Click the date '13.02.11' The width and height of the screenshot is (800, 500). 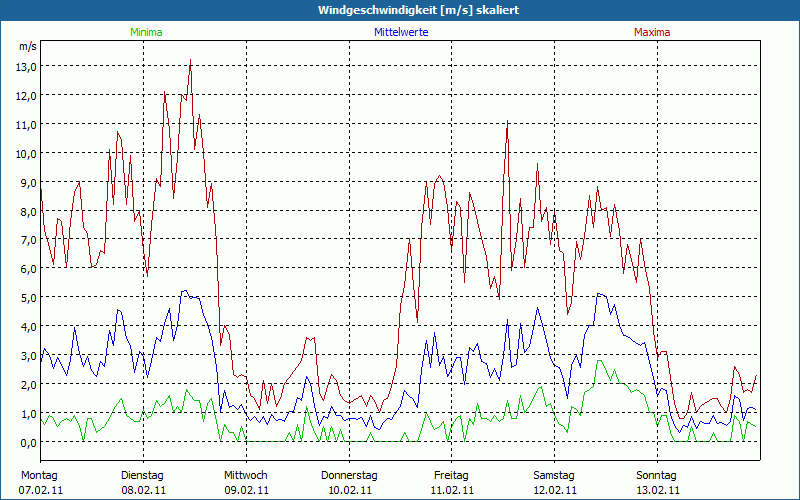coord(657,490)
